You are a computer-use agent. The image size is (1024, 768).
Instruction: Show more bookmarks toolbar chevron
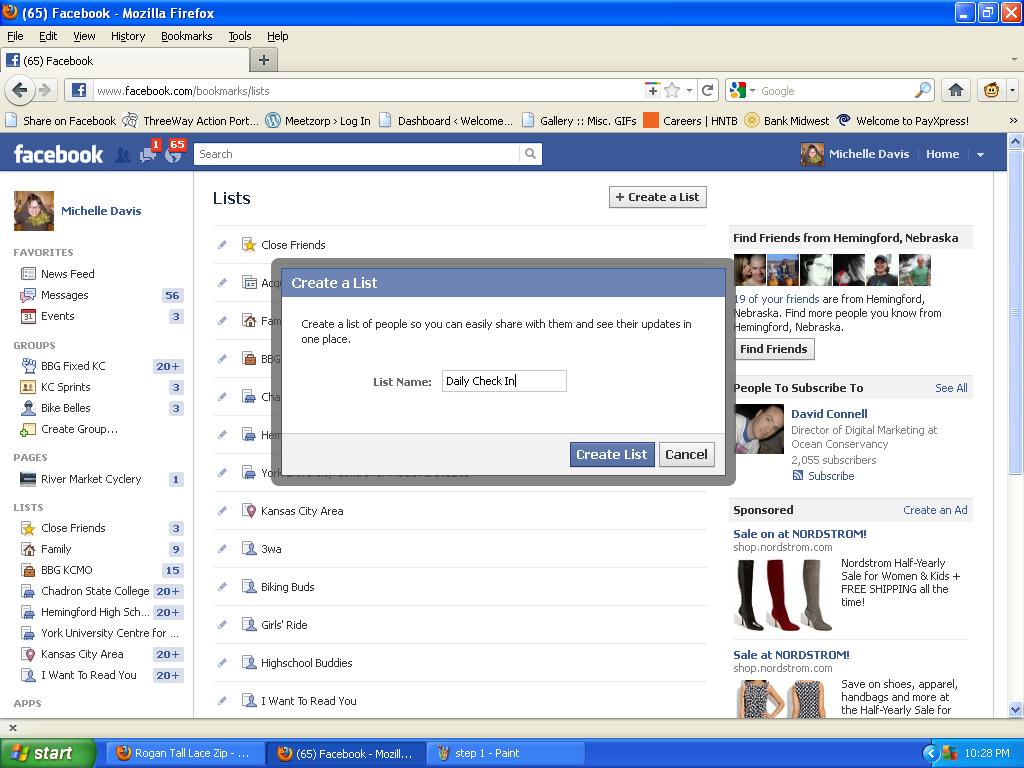click(1013, 120)
